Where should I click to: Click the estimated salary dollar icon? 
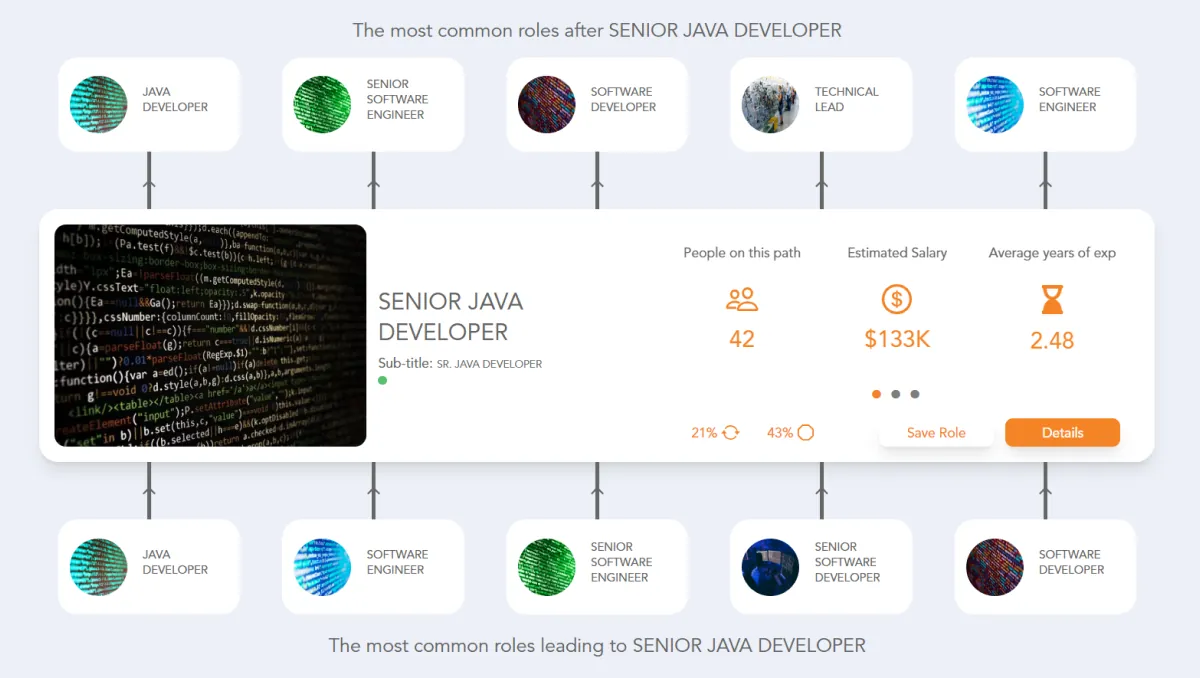(896, 299)
